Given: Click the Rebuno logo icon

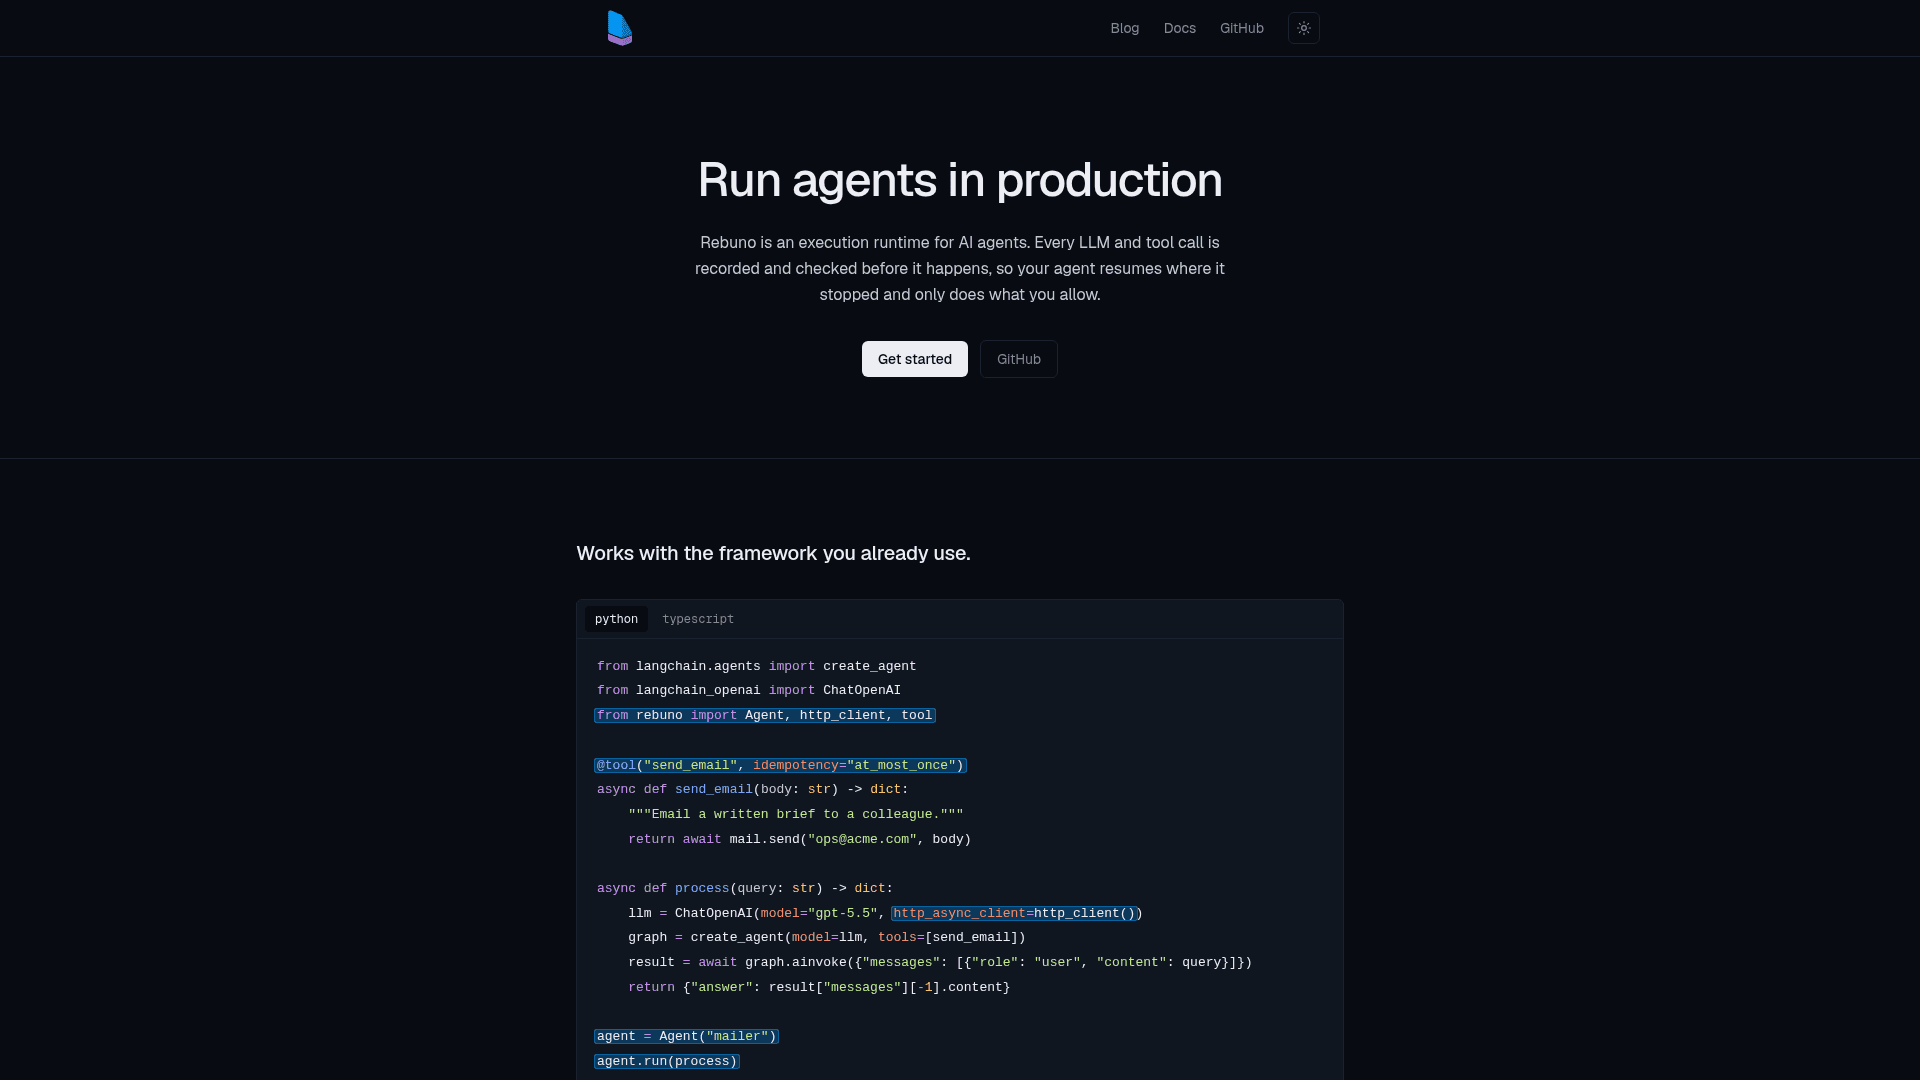Looking at the screenshot, I should pos(620,28).
